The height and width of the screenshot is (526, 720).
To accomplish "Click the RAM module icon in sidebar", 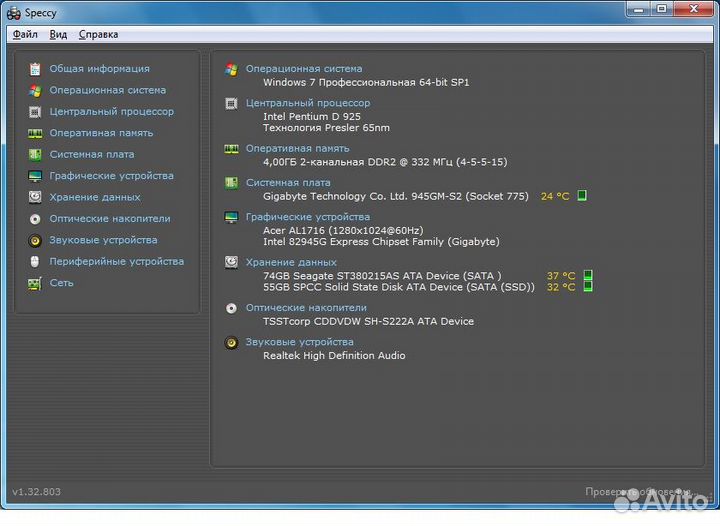I will click(35, 133).
